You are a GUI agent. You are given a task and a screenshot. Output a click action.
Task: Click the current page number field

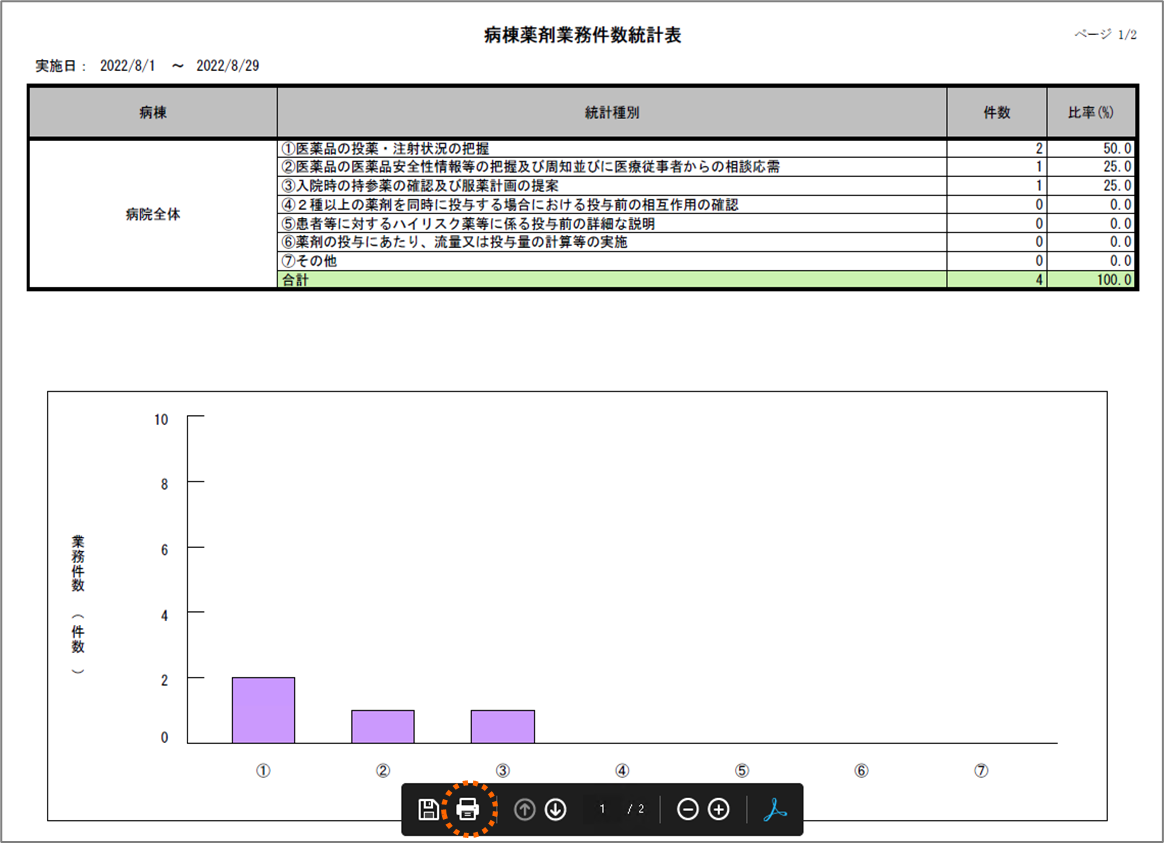tap(603, 810)
